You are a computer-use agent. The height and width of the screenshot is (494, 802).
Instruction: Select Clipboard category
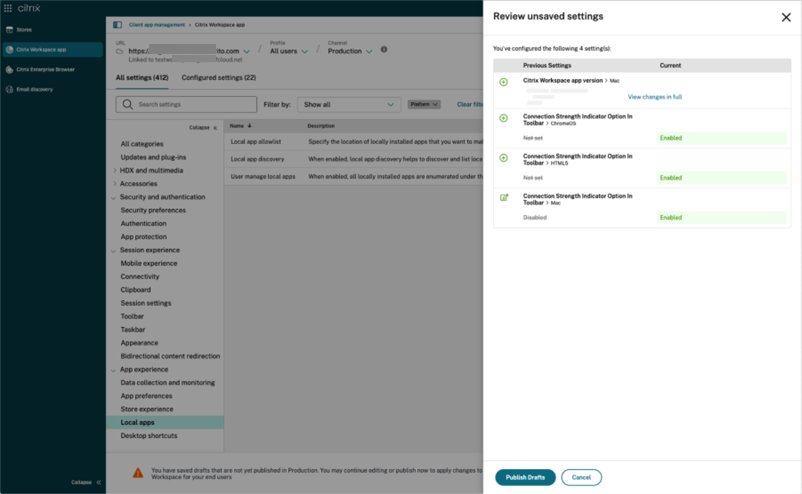pos(136,290)
